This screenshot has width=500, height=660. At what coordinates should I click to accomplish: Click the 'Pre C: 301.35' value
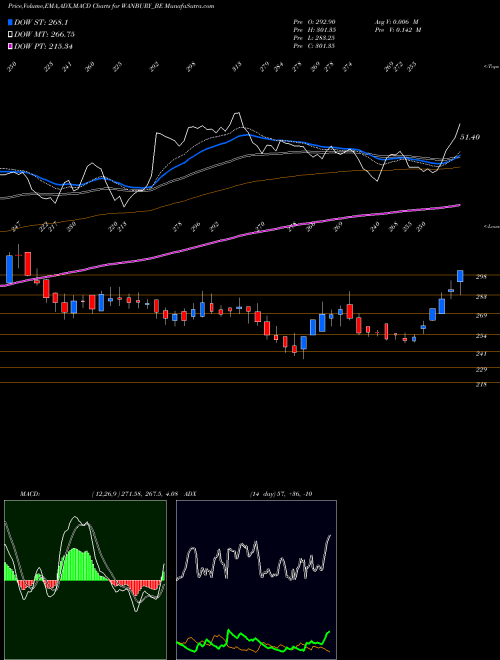314,46
